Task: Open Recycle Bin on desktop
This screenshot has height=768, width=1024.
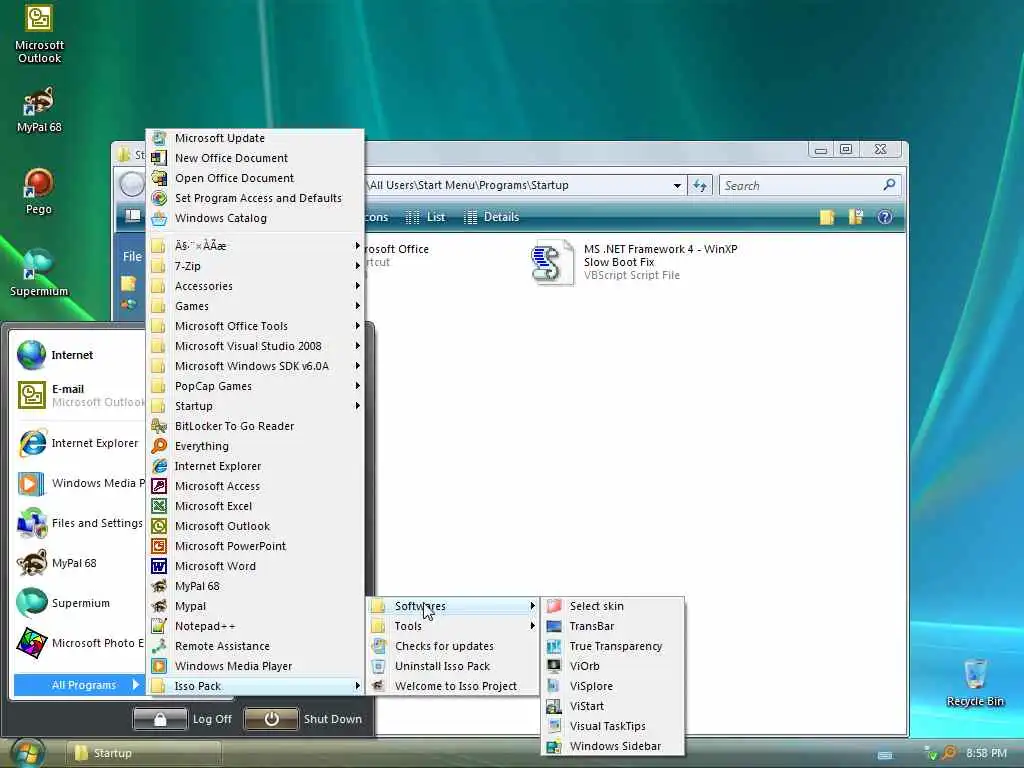Action: click(975, 682)
